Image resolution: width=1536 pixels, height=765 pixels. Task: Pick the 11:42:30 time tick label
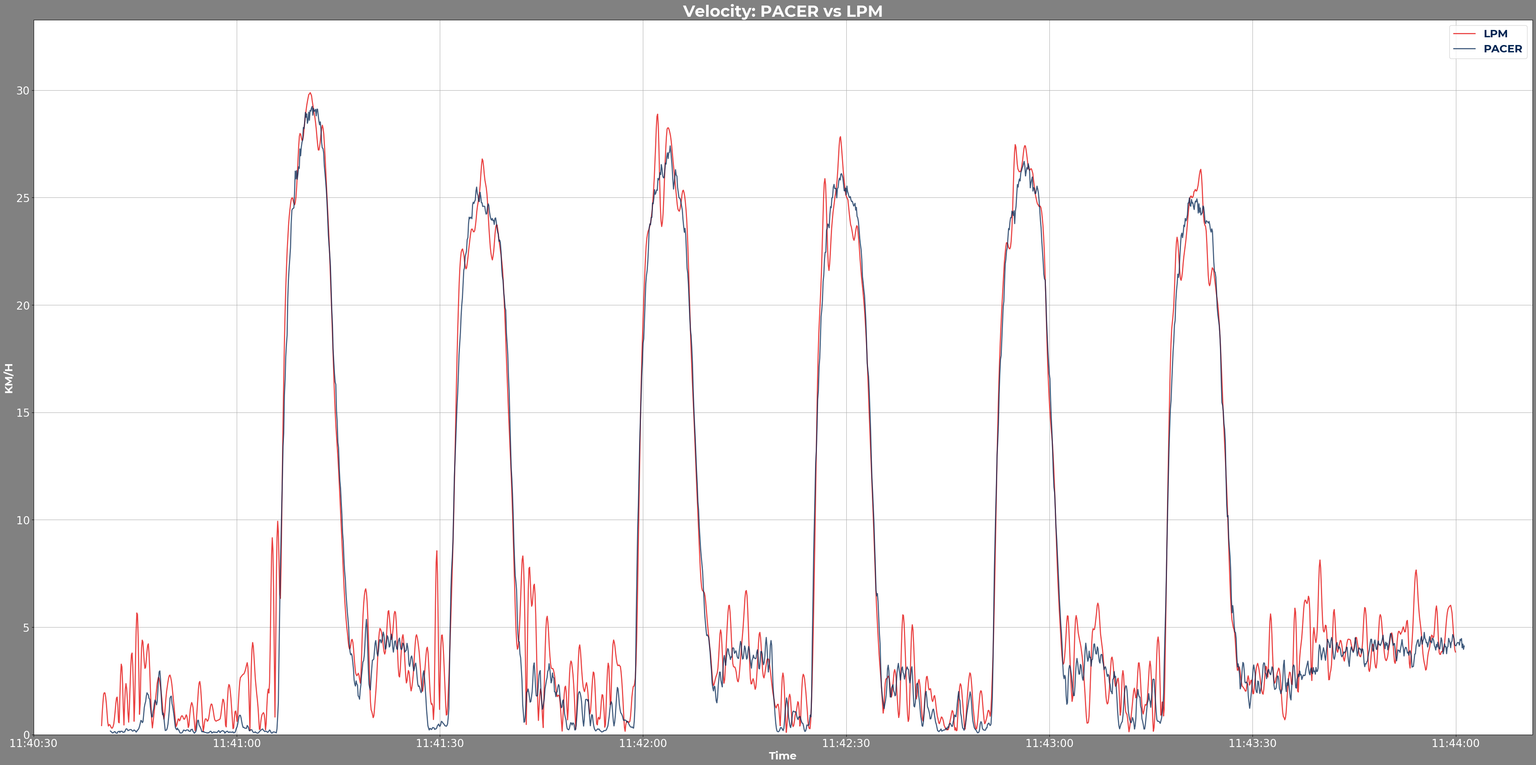pyautogui.click(x=846, y=743)
